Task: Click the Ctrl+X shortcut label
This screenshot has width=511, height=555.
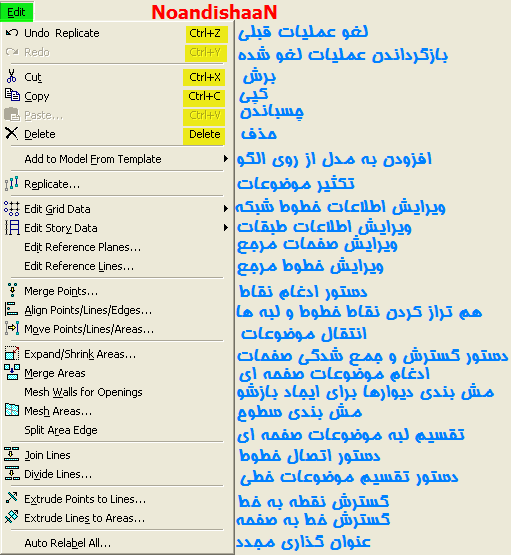Action: (205, 78)
